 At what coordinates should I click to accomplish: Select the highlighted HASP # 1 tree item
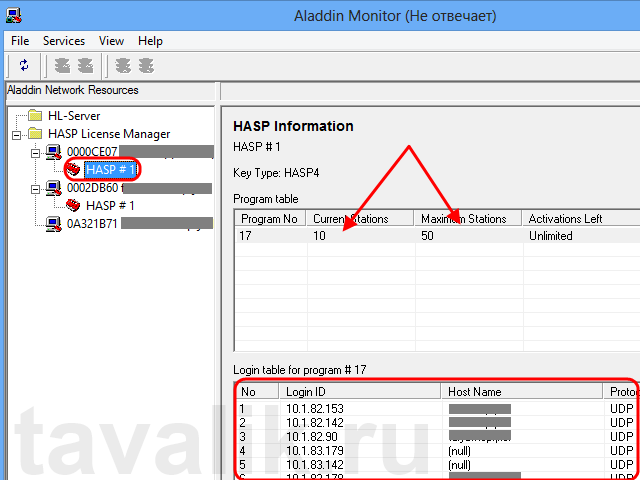click(110, 170)
